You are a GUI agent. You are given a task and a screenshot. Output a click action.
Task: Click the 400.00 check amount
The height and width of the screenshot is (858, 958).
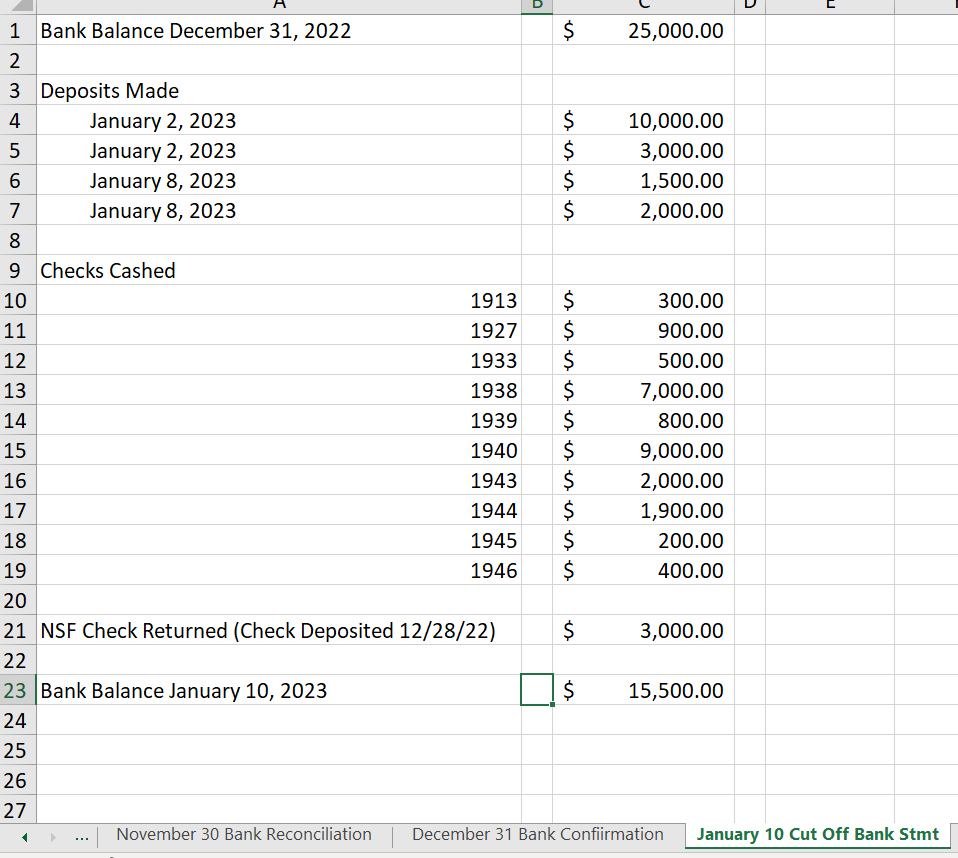coord(643,570)
